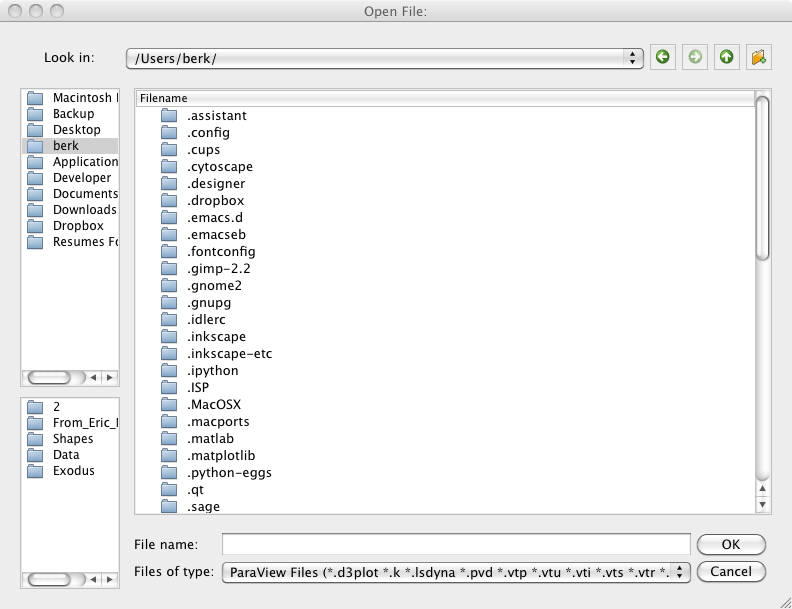Go up to parent directory icon
The image size is (792, 609).
726,57
